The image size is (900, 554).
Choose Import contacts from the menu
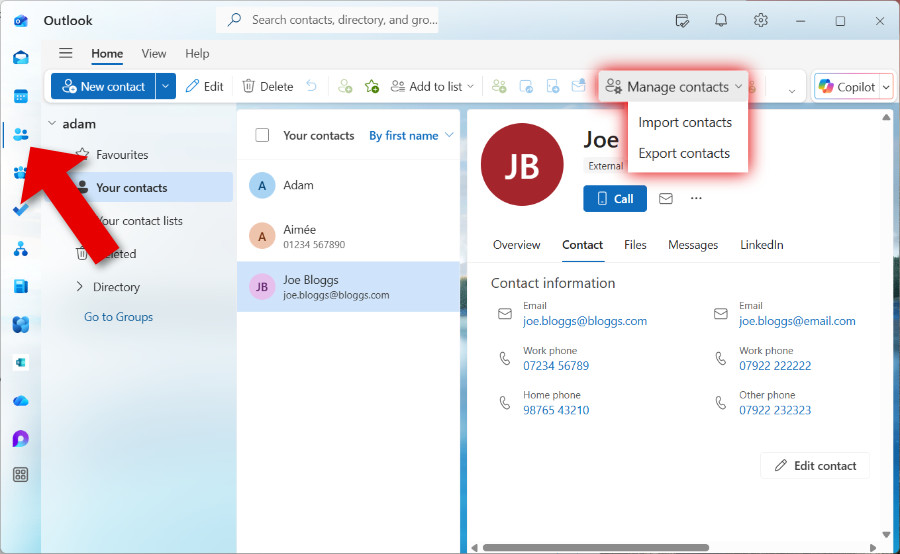pos(685,122)
